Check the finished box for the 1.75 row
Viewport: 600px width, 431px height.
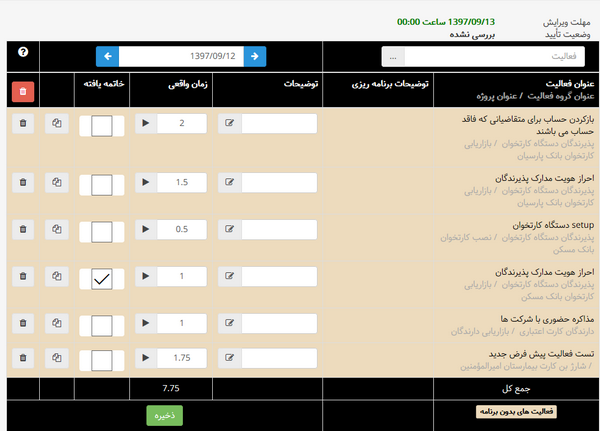click(102, 358)
